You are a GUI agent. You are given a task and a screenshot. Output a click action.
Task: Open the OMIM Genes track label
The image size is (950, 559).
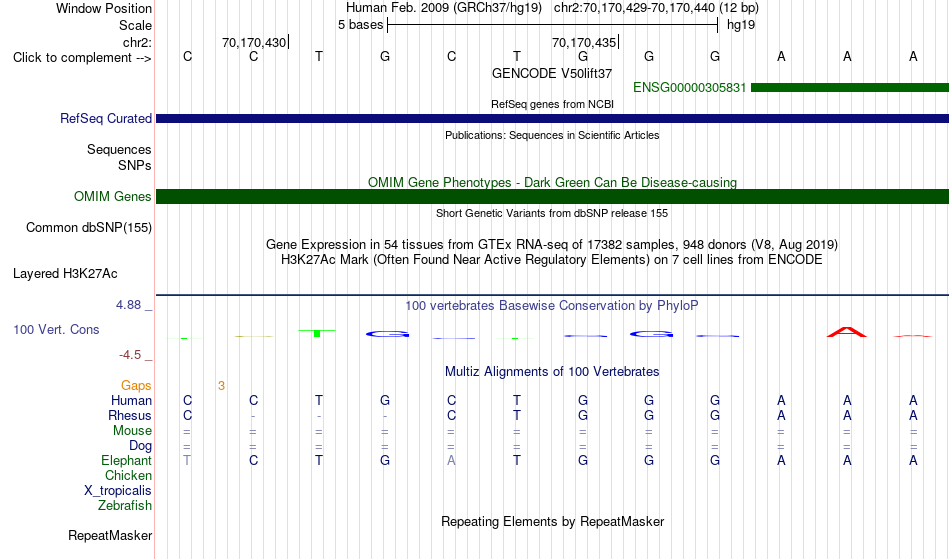point(112,196)
